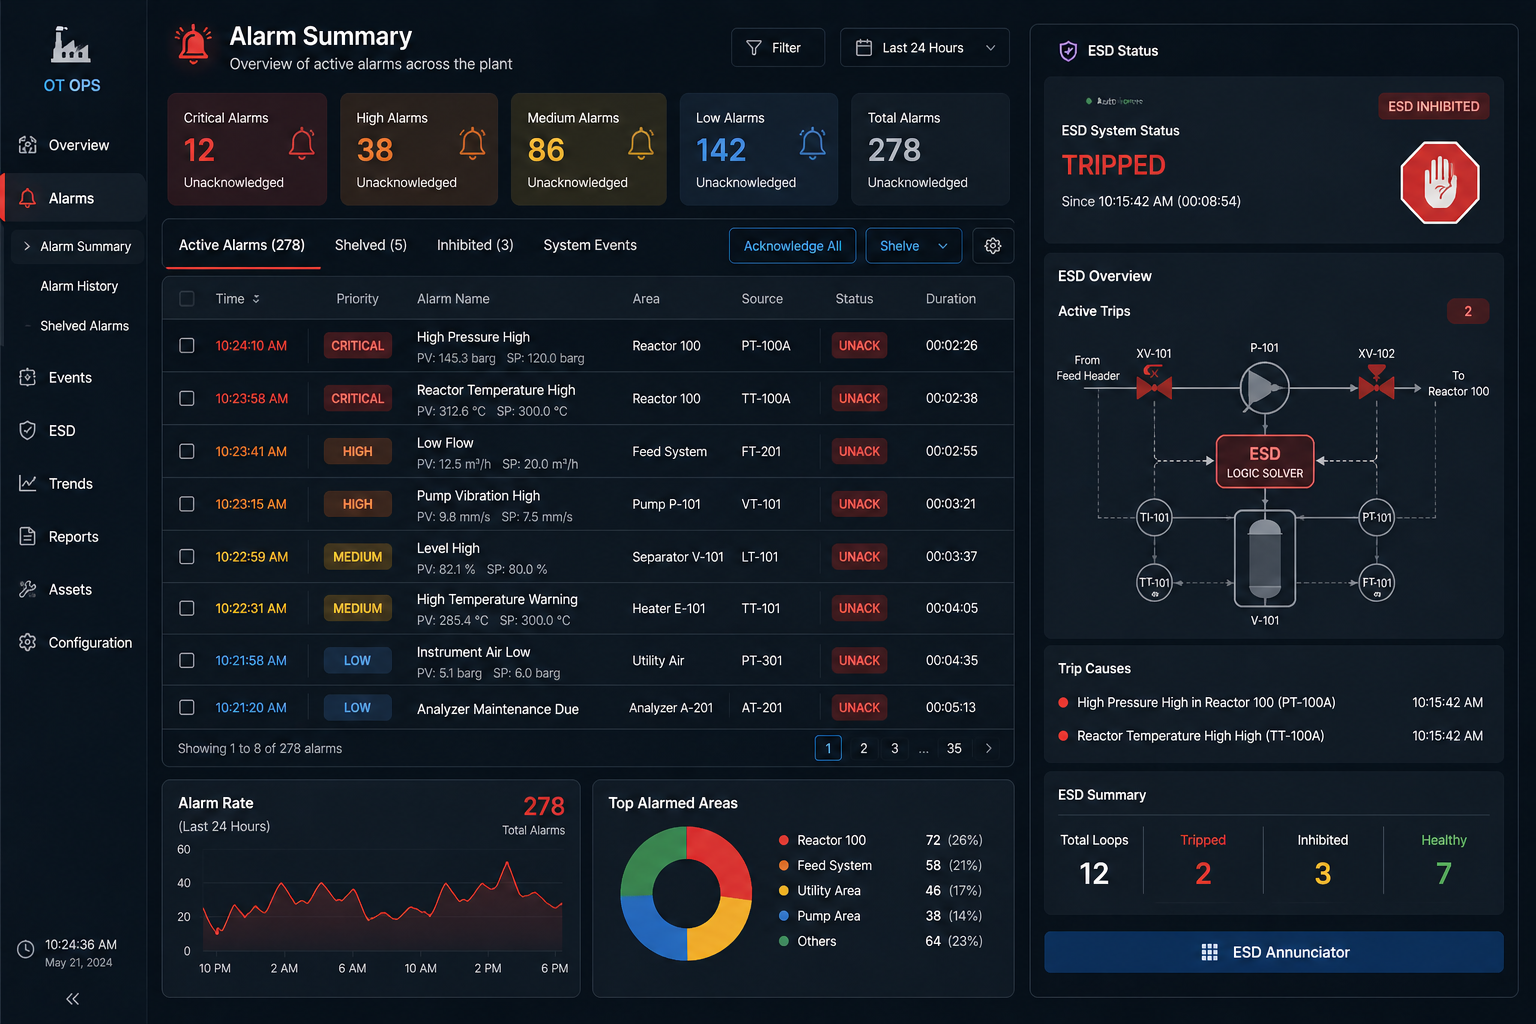This screenshot has width=1536, height=1024.
Task: Click the red ESD tripped stop-hand icon
Action: (1439, 183)
